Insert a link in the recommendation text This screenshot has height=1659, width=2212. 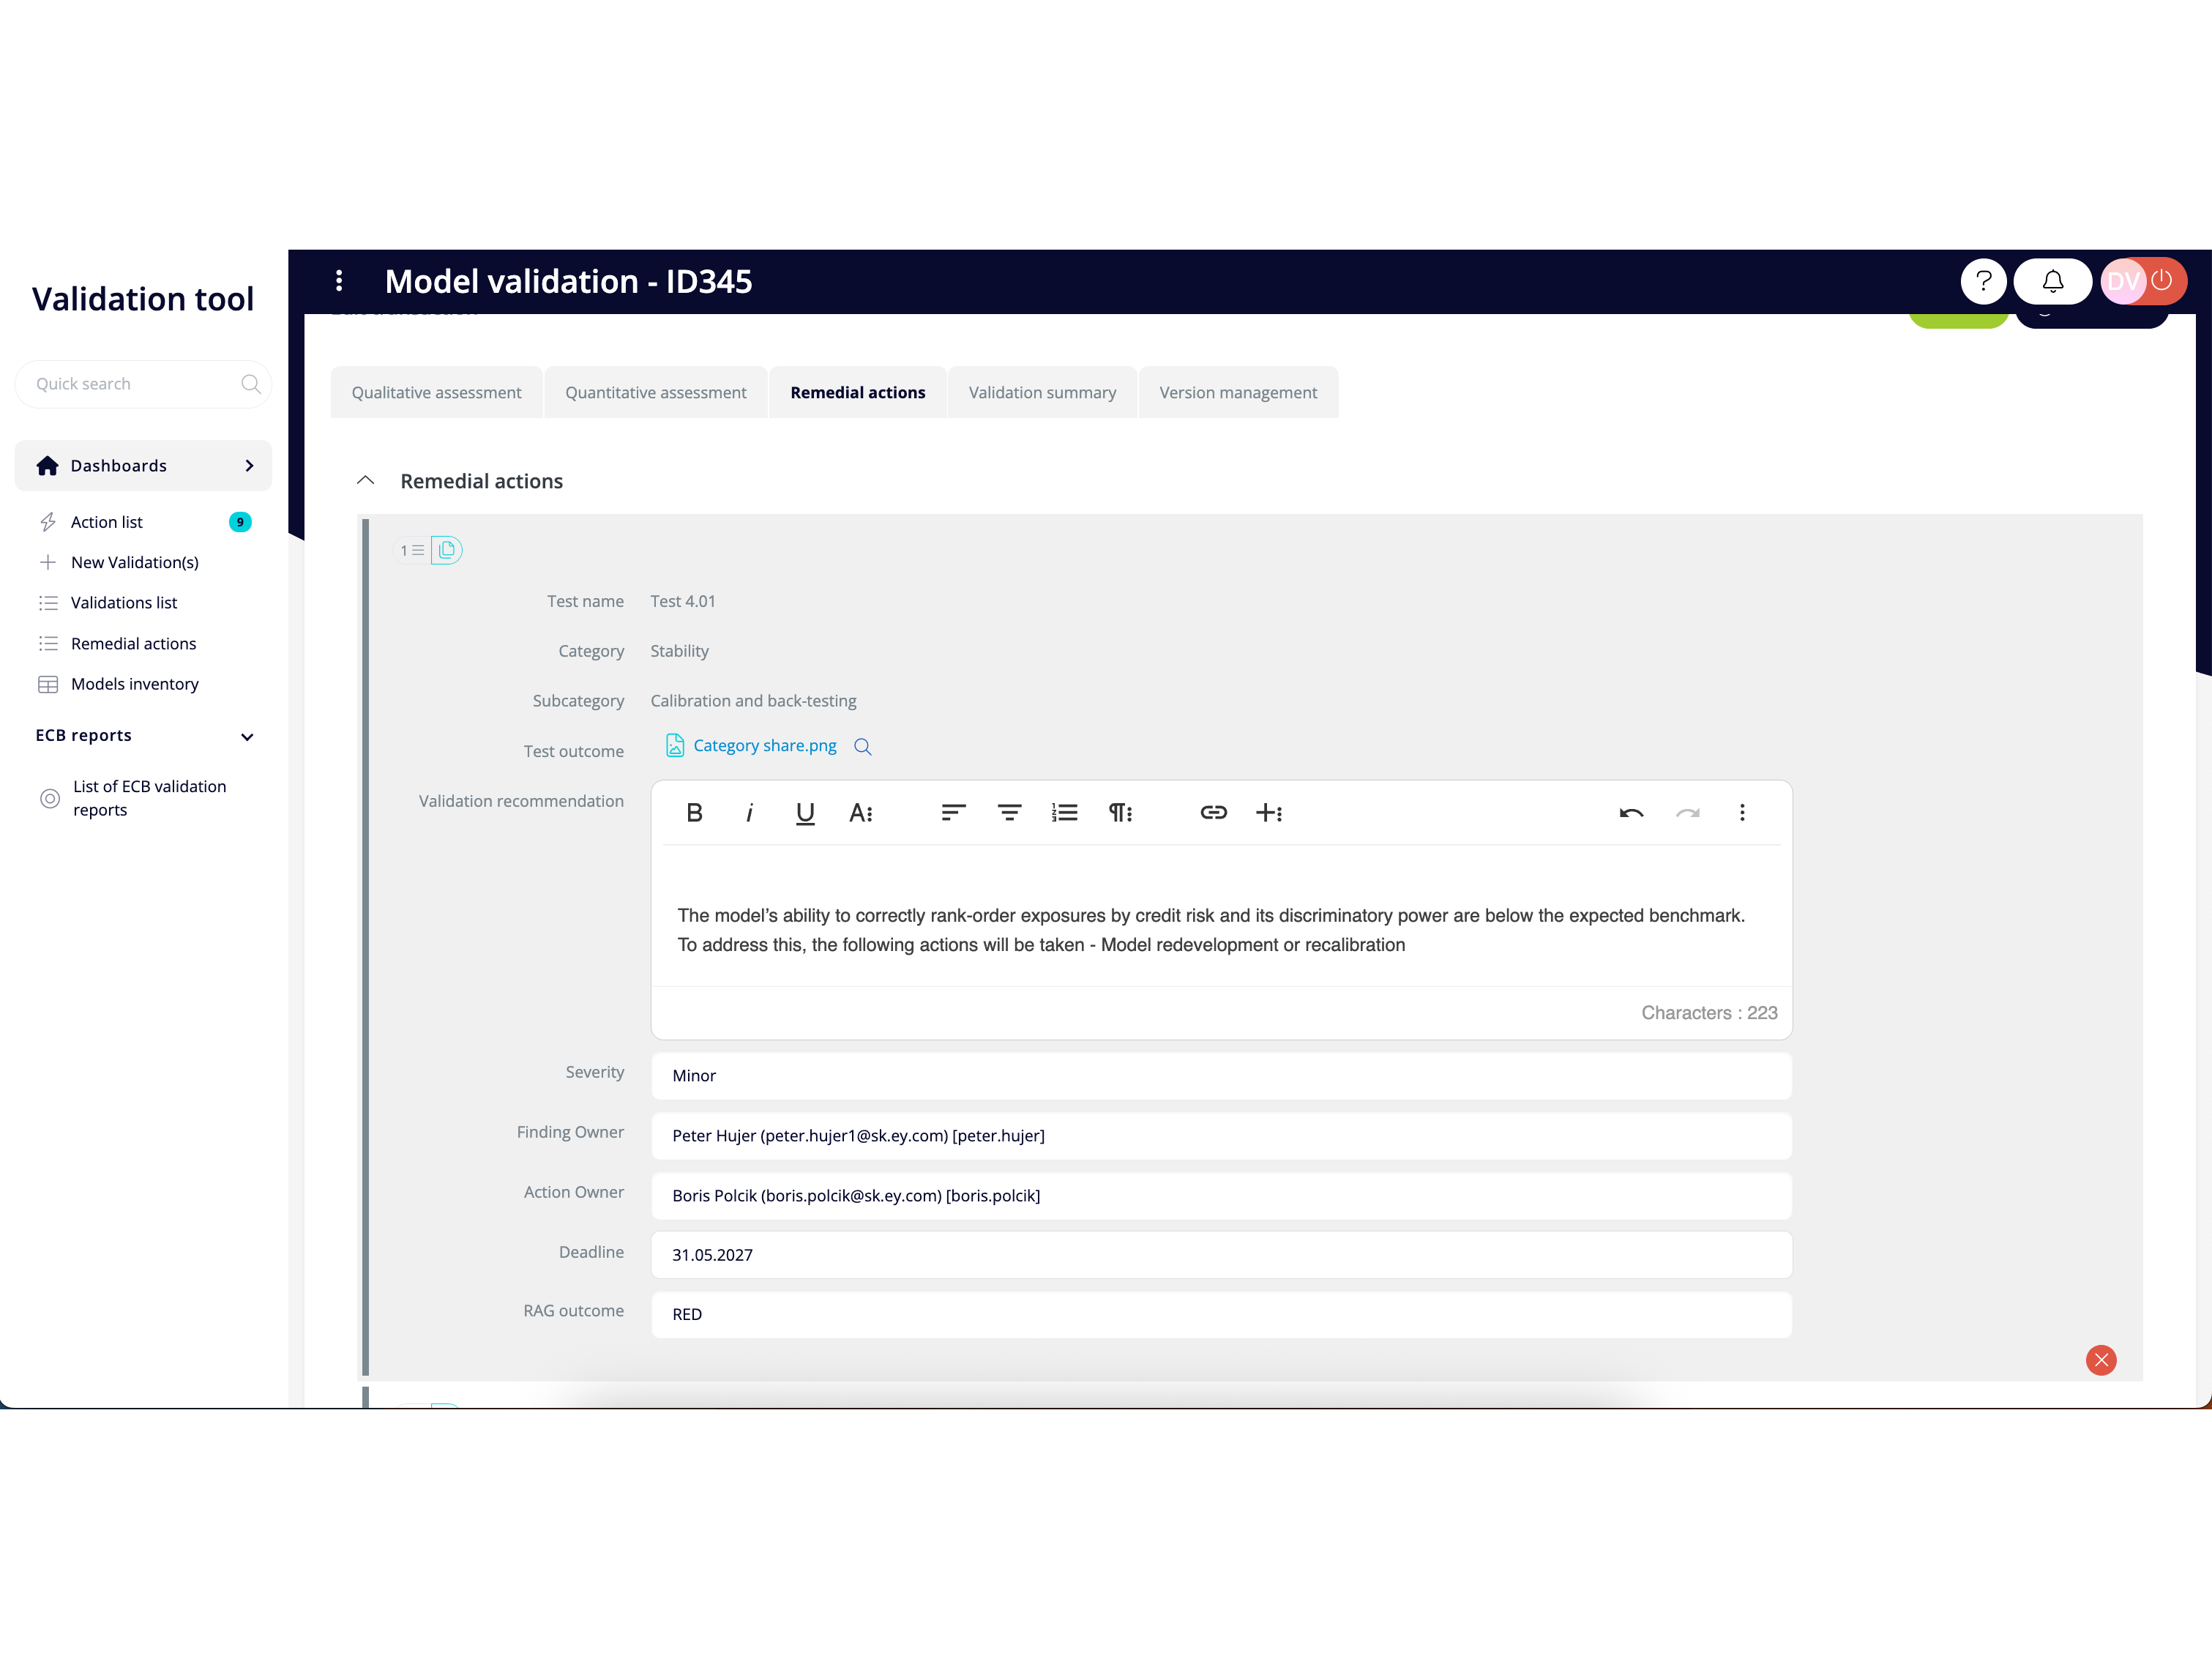pos(1213,813)
